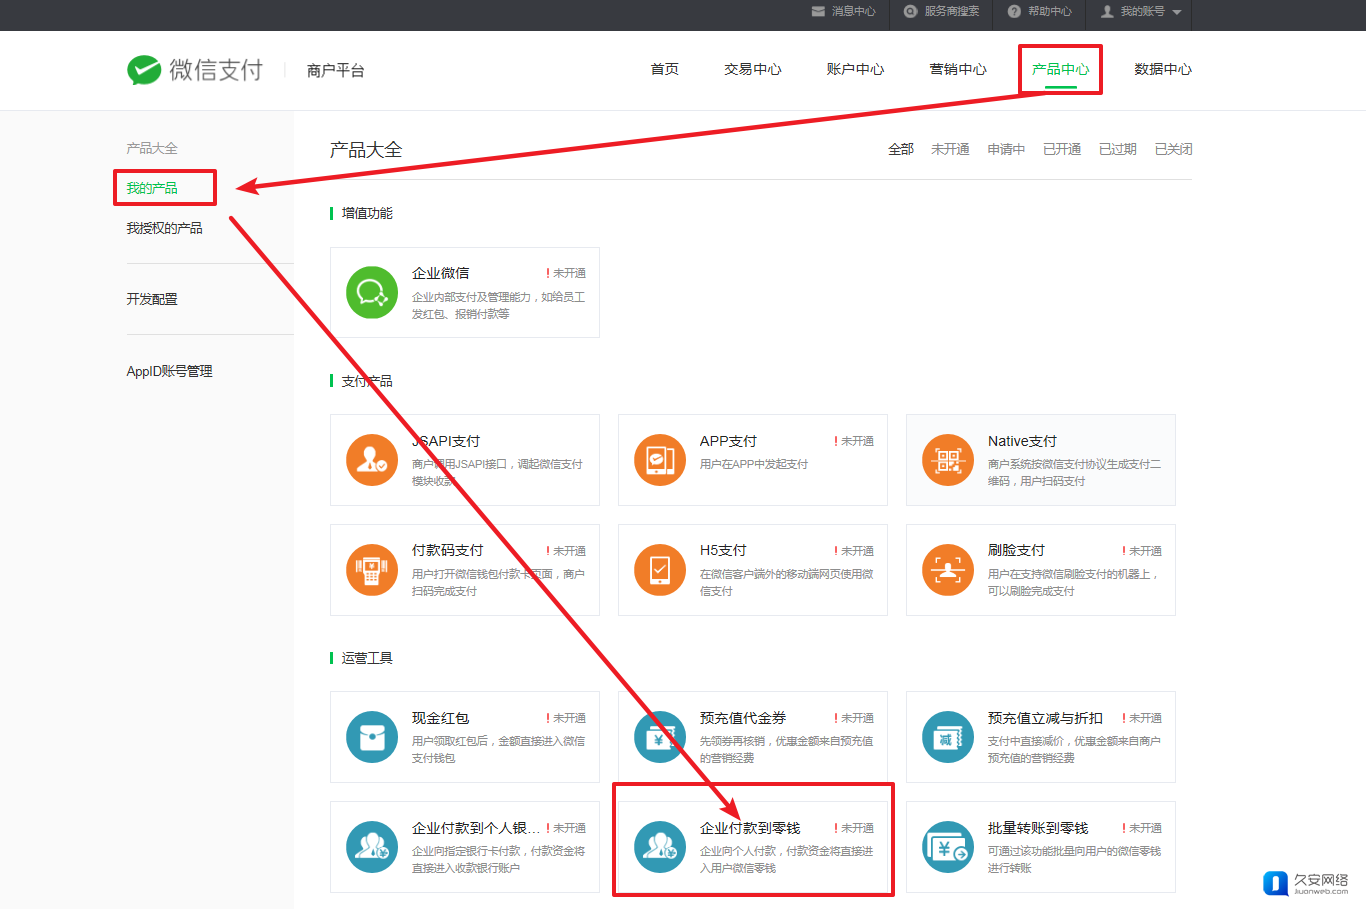Screen dimensions: 1366x909
Task: Click the 刷脸支付 face scan icon
Action: [948, 570]
